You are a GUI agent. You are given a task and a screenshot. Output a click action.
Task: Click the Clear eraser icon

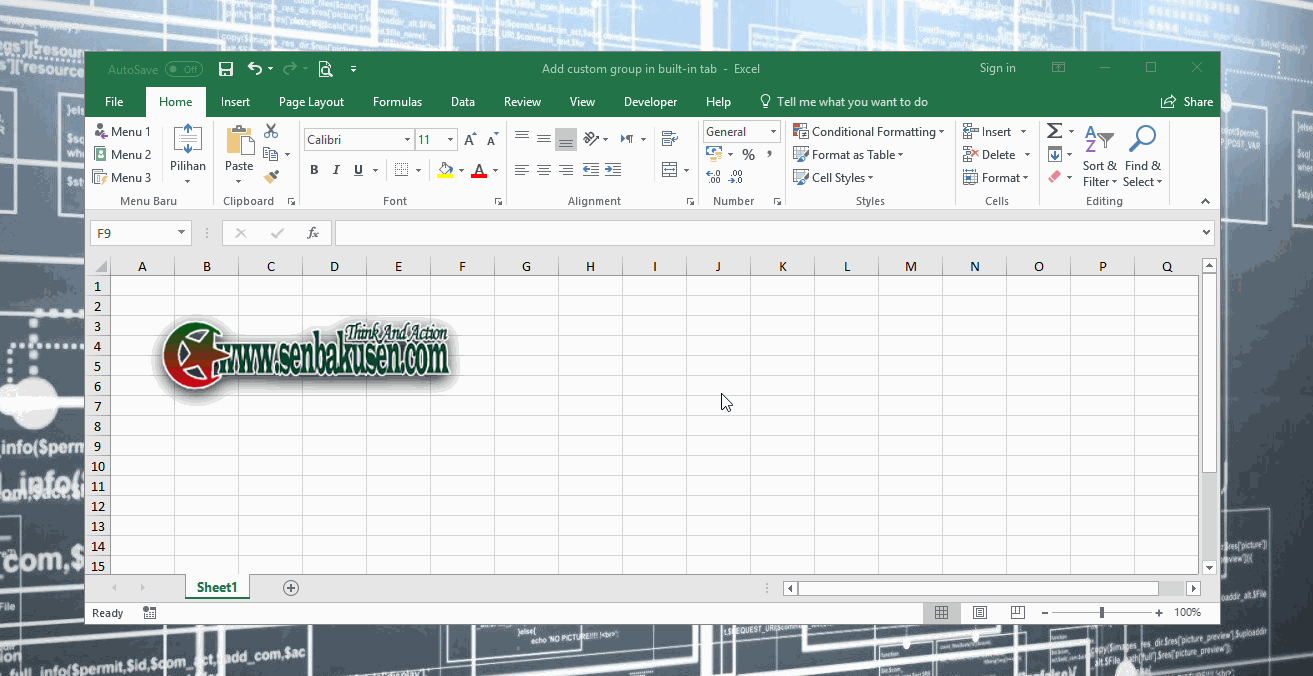pyautogui.click(x=1054, y=177)
